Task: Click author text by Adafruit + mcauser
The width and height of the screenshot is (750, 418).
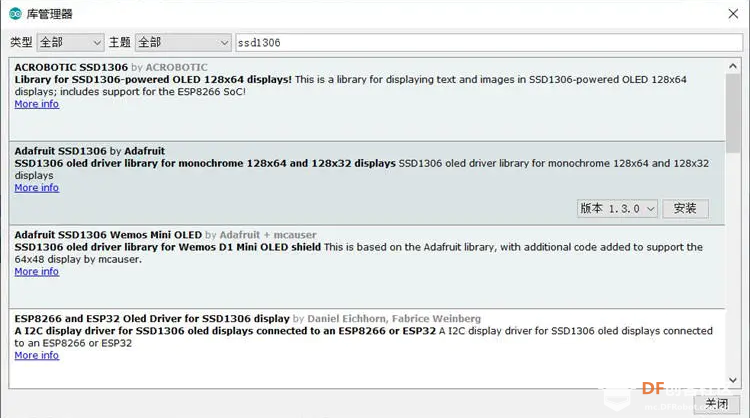Action: pyautogui.click(x=261, y=235)
